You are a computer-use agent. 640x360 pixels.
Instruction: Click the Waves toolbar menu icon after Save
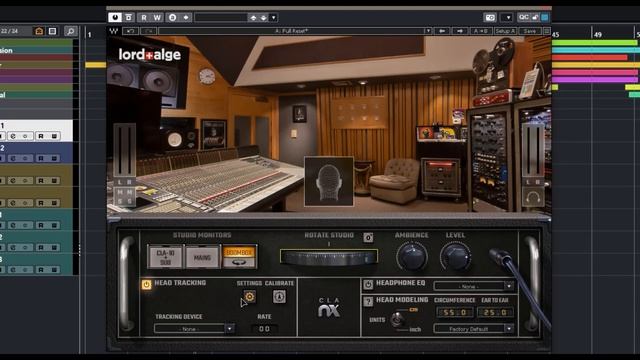pyautogui.click(x=547, y=31)
